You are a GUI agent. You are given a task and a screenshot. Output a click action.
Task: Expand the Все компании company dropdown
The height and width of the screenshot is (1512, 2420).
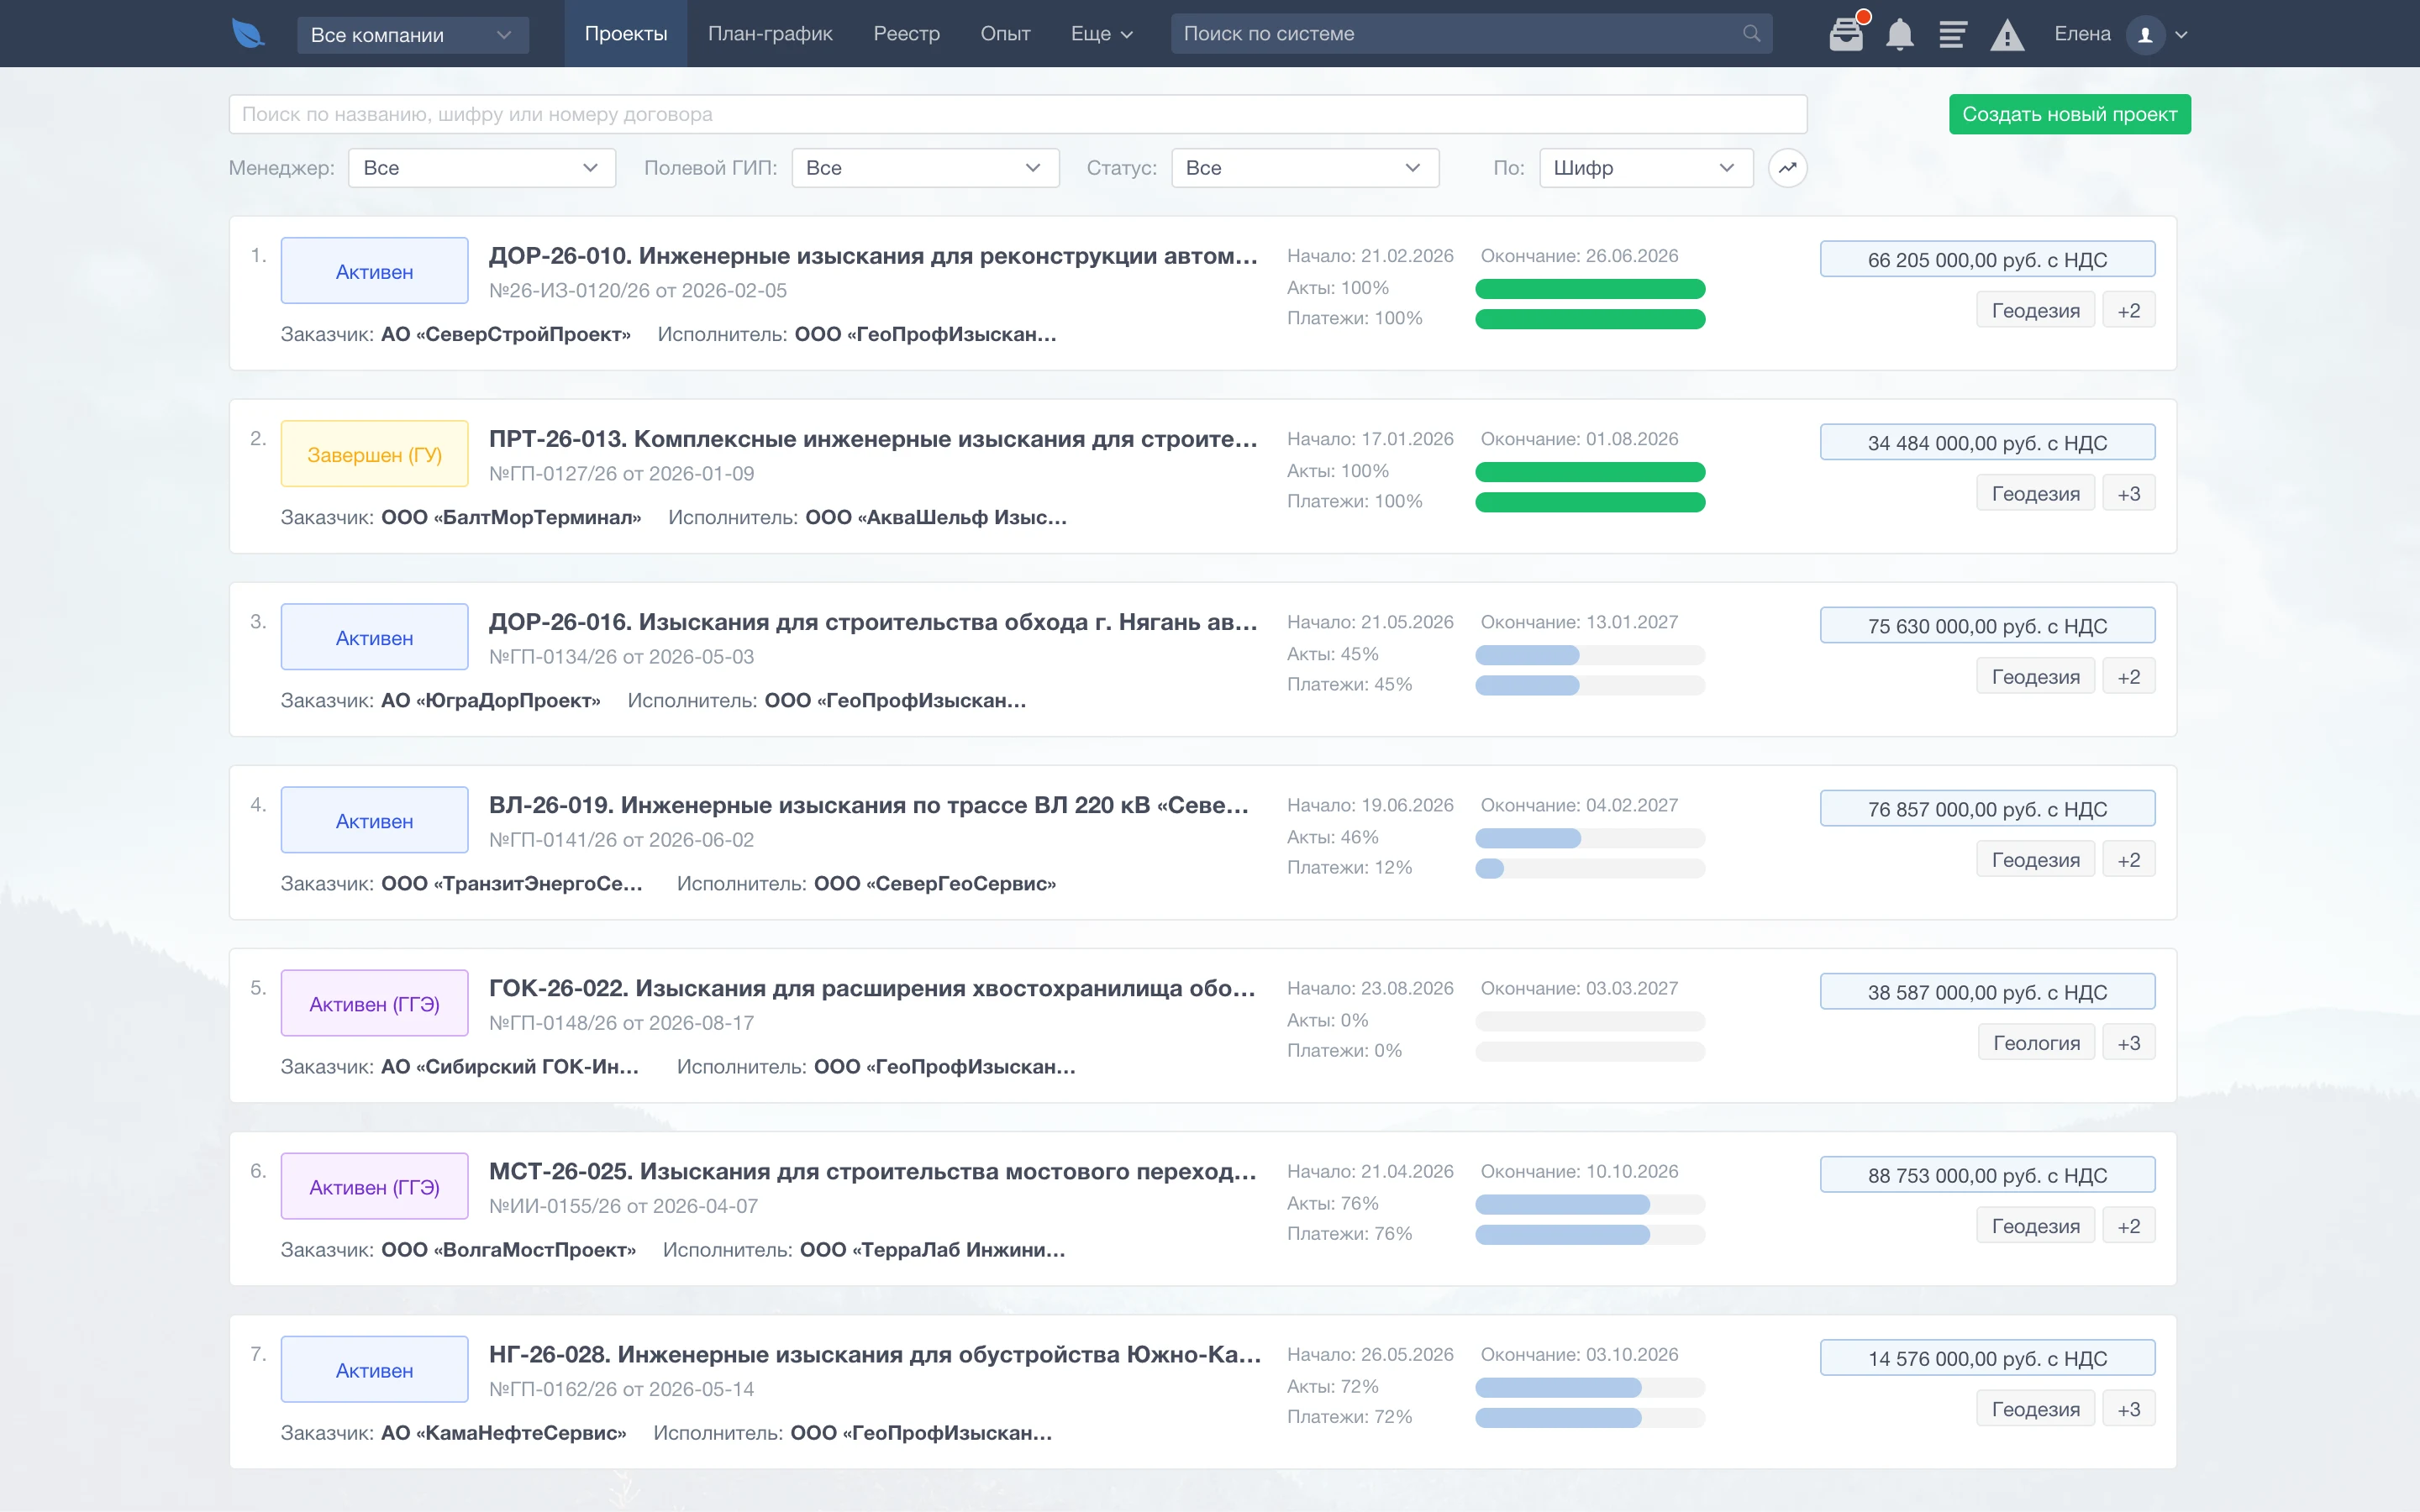point(413,35)
